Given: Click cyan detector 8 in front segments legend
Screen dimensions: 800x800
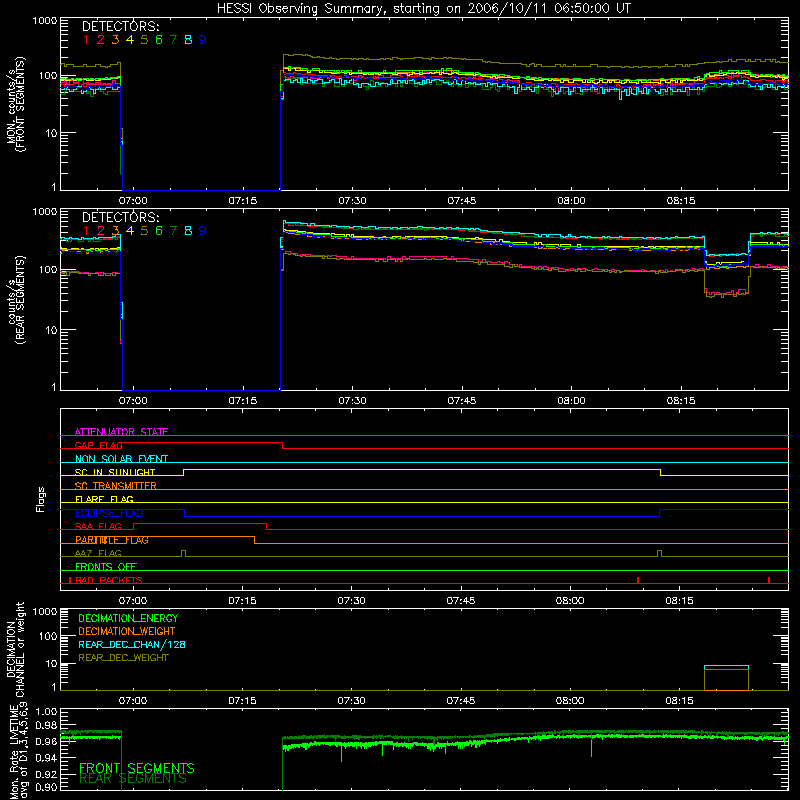Looking at the screenshot, I should [x=188, y=39].
